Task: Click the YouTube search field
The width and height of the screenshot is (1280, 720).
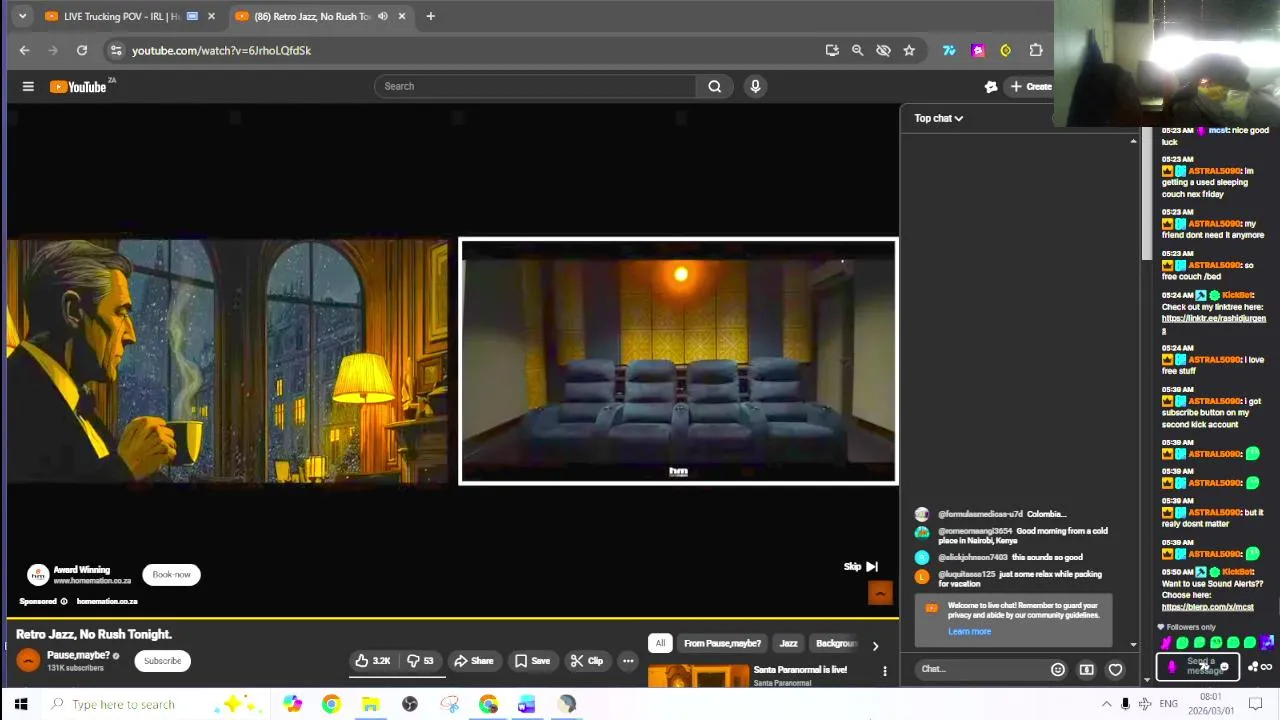Action: coord(536,86)
